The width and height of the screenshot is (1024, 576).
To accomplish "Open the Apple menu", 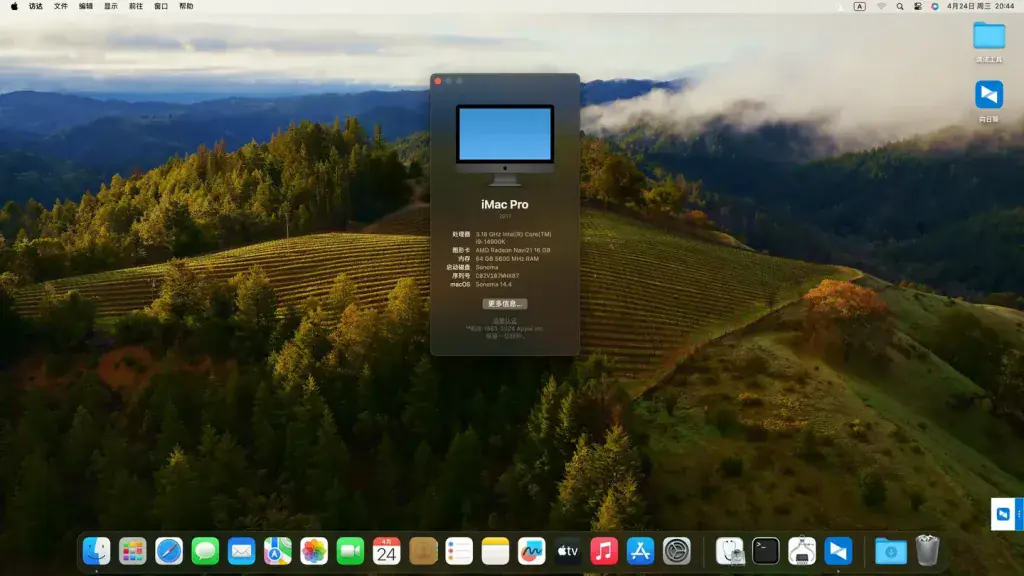I will 14,7.
